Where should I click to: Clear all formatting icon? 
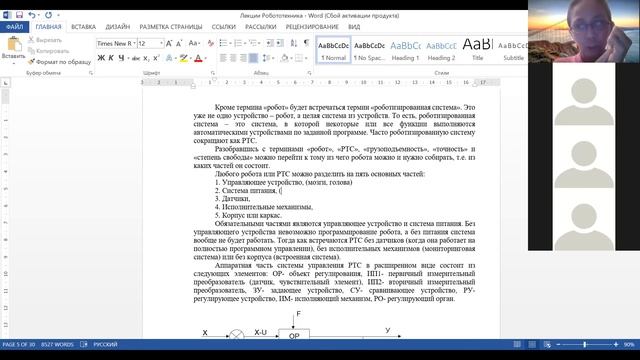pos(211,43)
